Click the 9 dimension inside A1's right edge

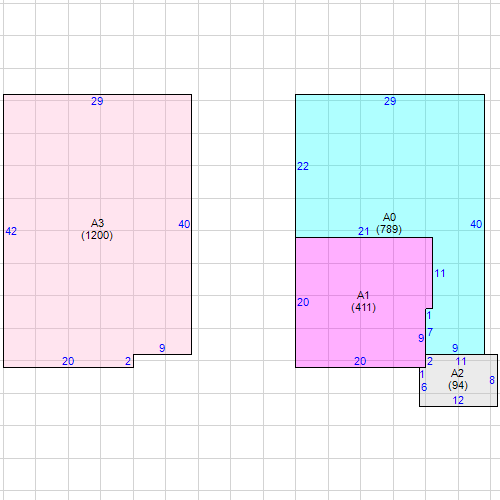(421, 338)
